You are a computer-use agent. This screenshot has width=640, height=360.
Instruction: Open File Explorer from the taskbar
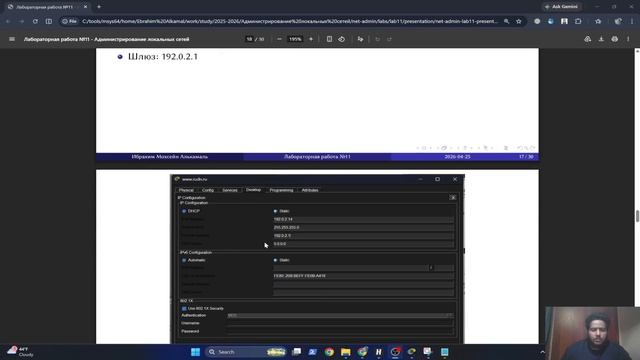(x=346, y=352)
